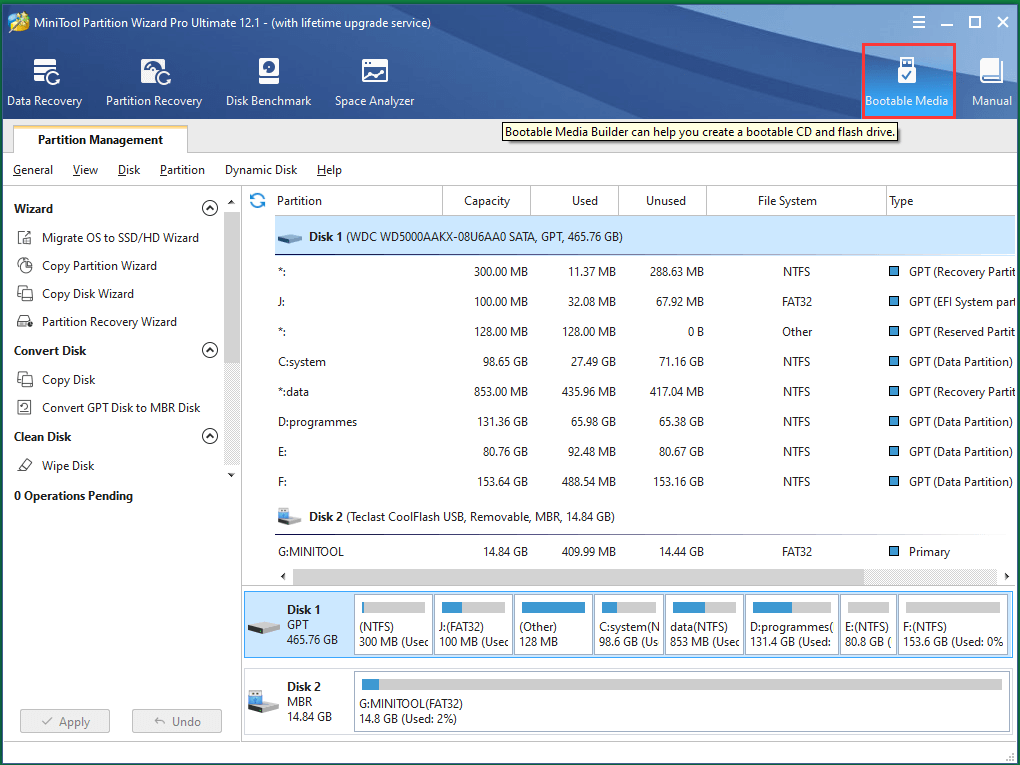This screenshot has width=1020, height=765.
Task: Select the C:system row in the partition list
Action: pyautogui.click(x=645, y=362)
